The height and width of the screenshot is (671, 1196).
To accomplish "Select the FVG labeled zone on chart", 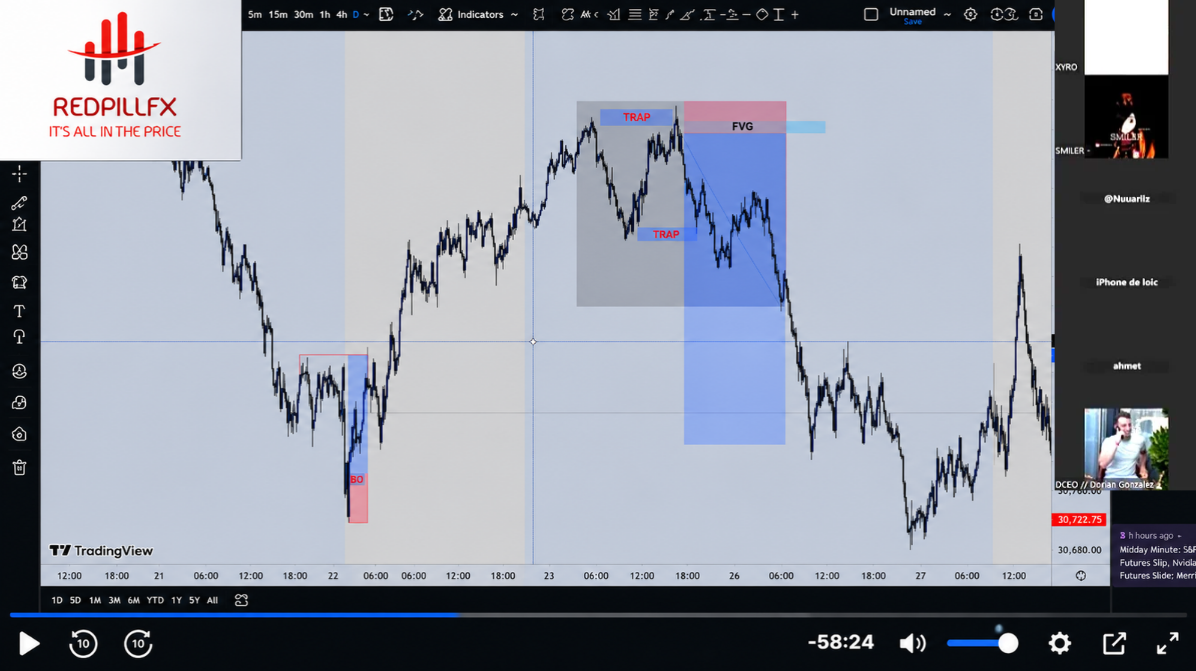I will (x=741, y=127).
